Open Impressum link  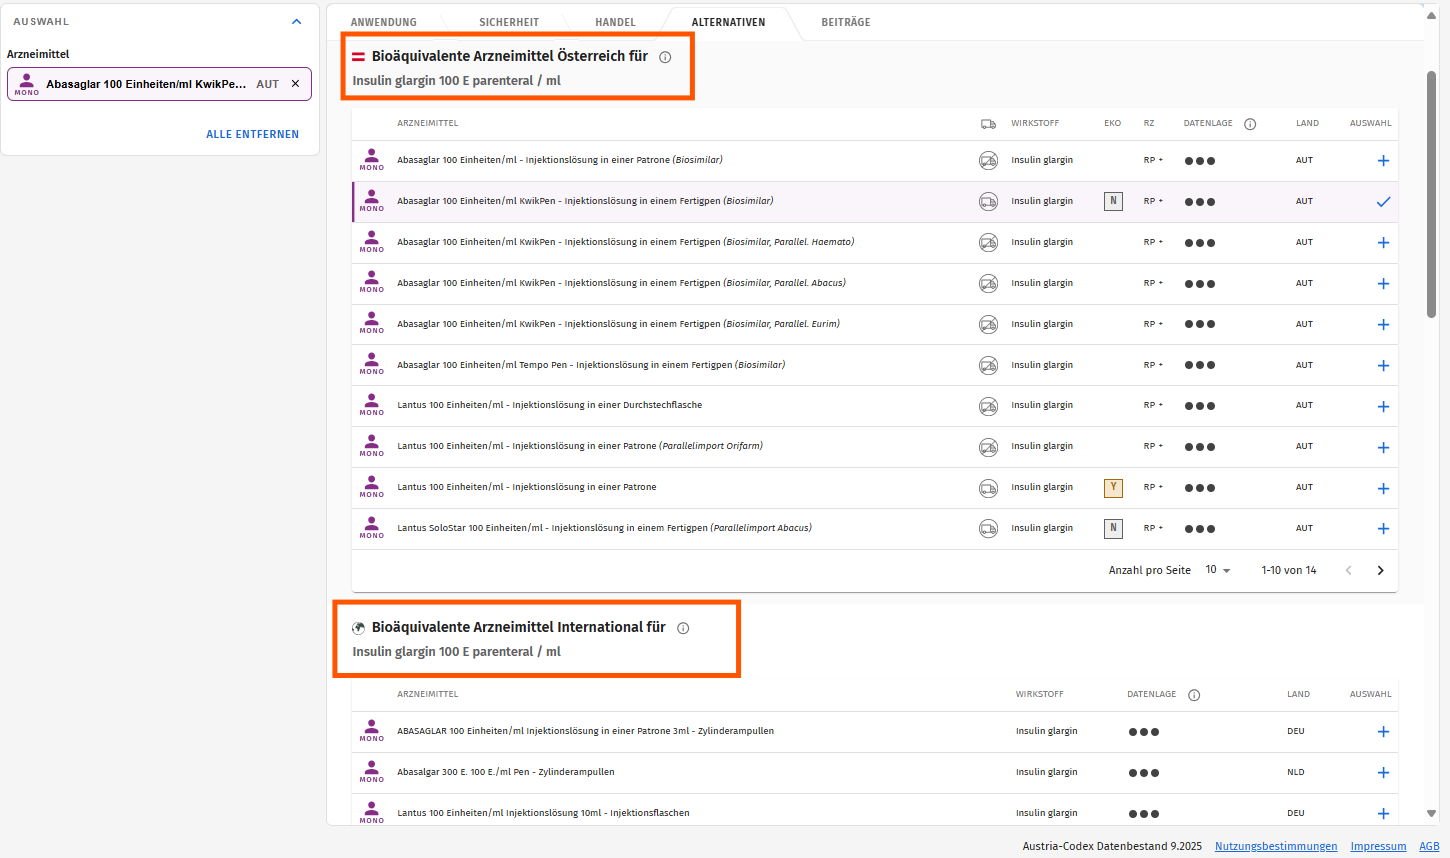[x=1378, y=846]
